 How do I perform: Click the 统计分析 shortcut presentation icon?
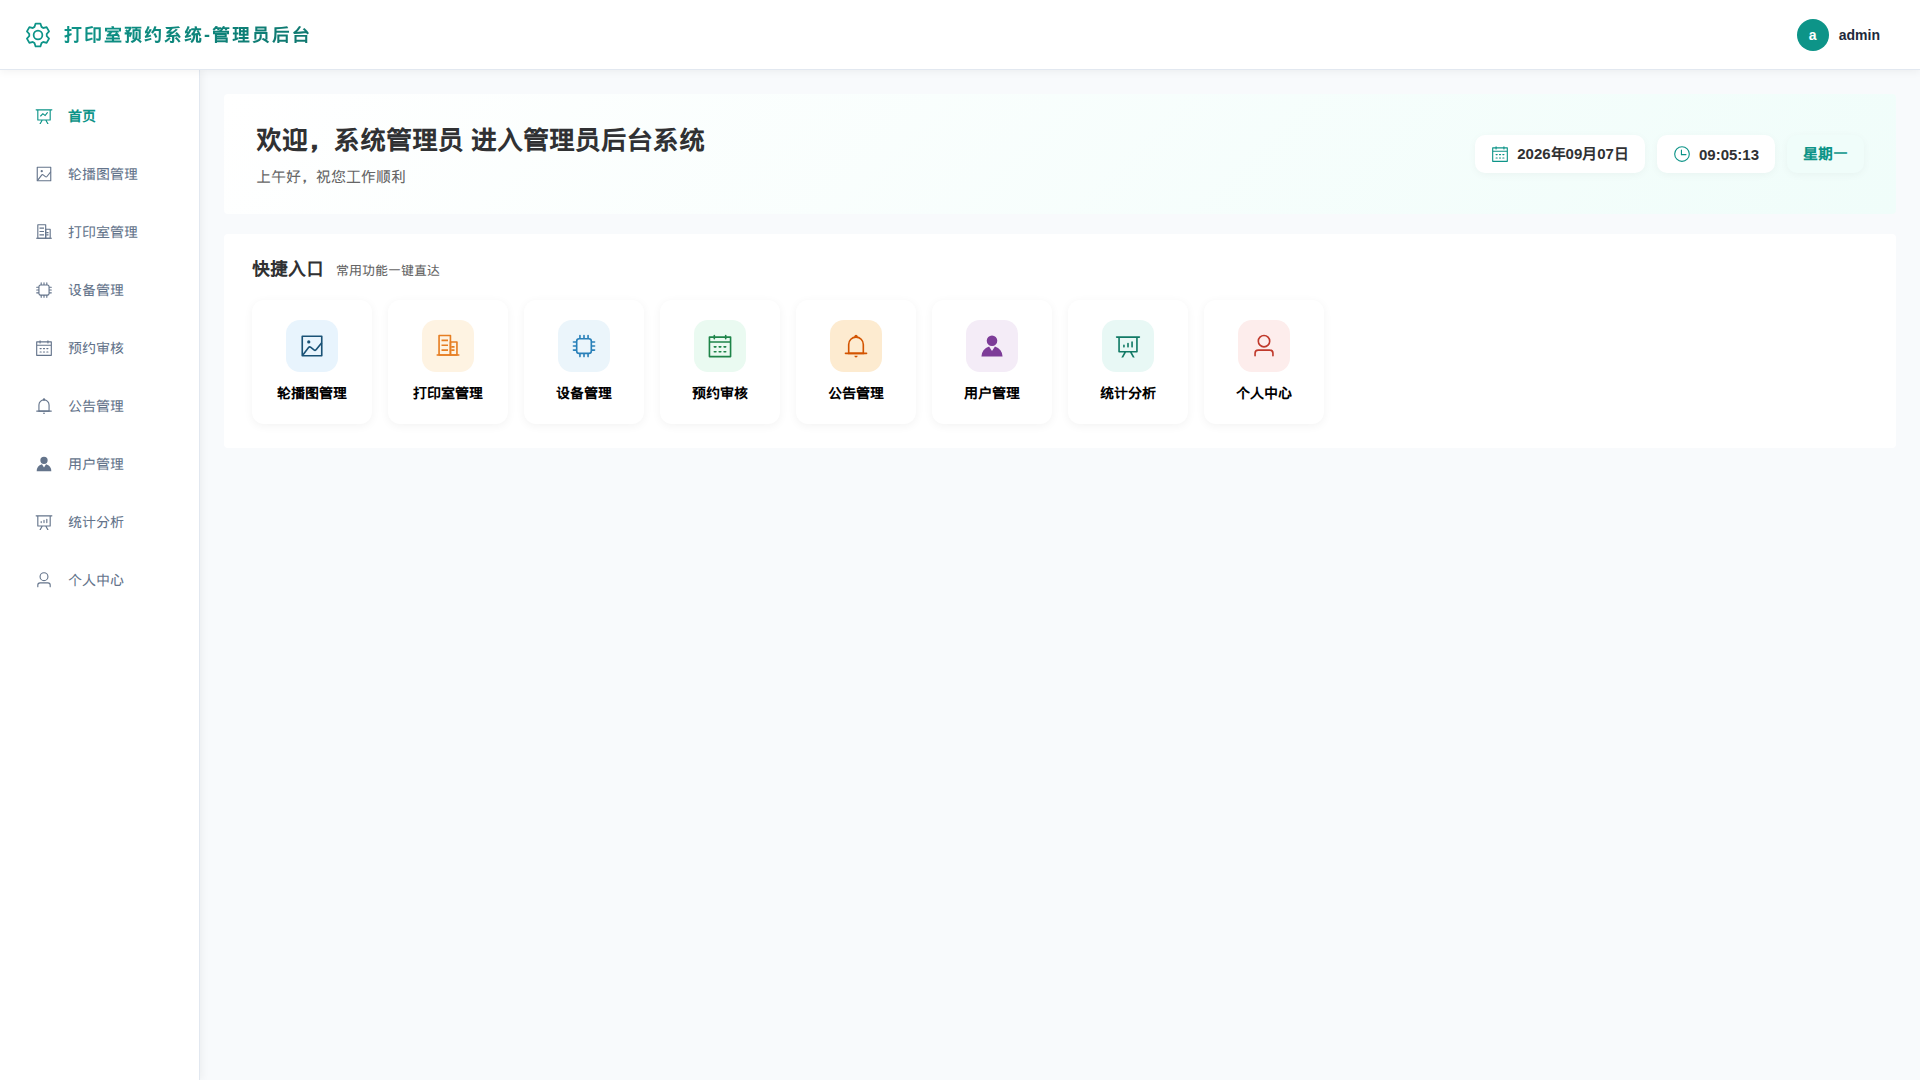coord(1128,346)
